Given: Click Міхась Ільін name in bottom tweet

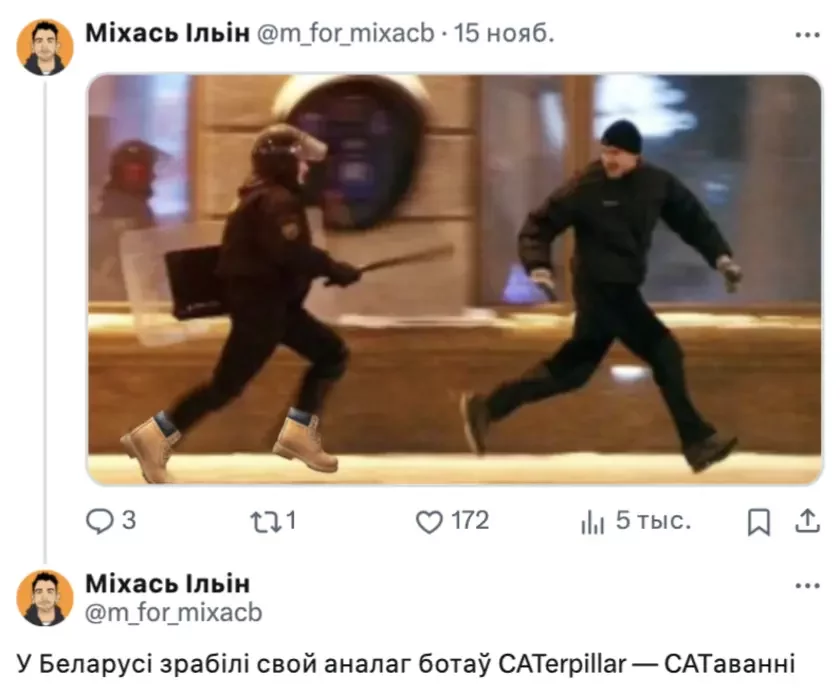Looking at the screenshot, I should (x=167, y=584).
